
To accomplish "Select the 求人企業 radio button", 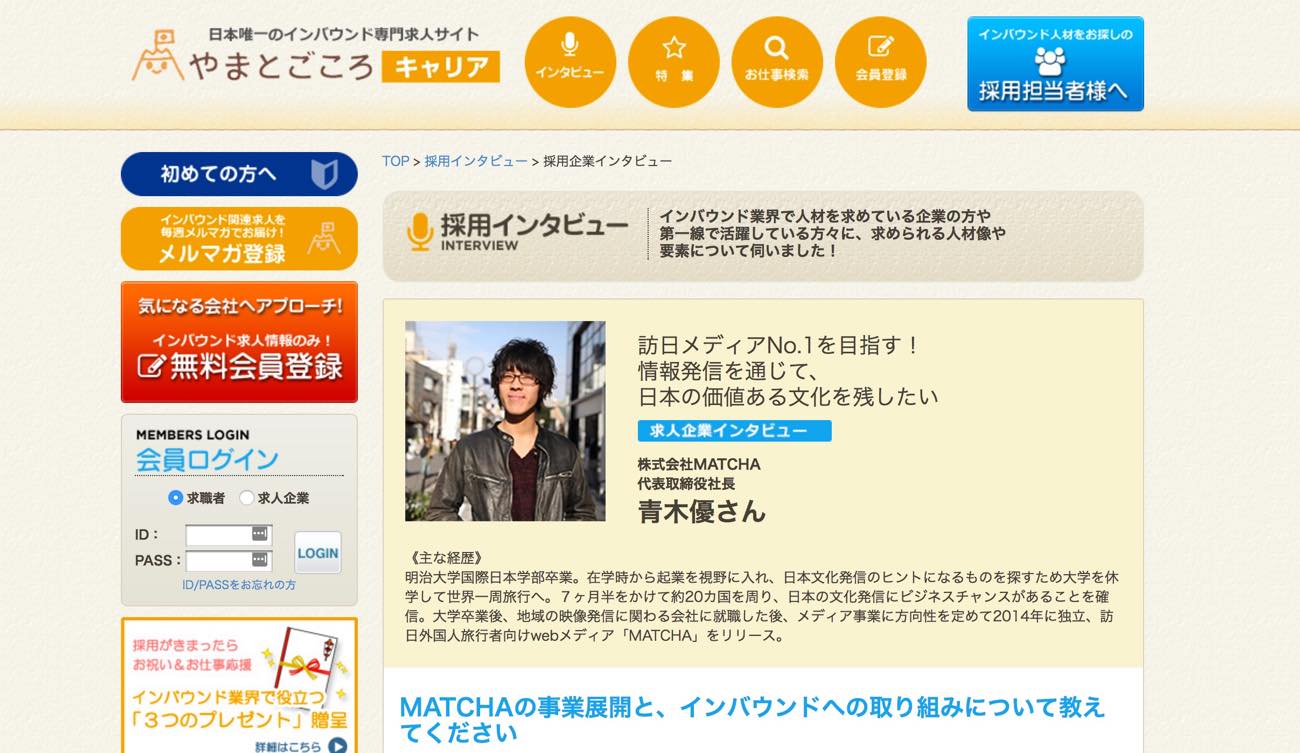I will (247, 498).
